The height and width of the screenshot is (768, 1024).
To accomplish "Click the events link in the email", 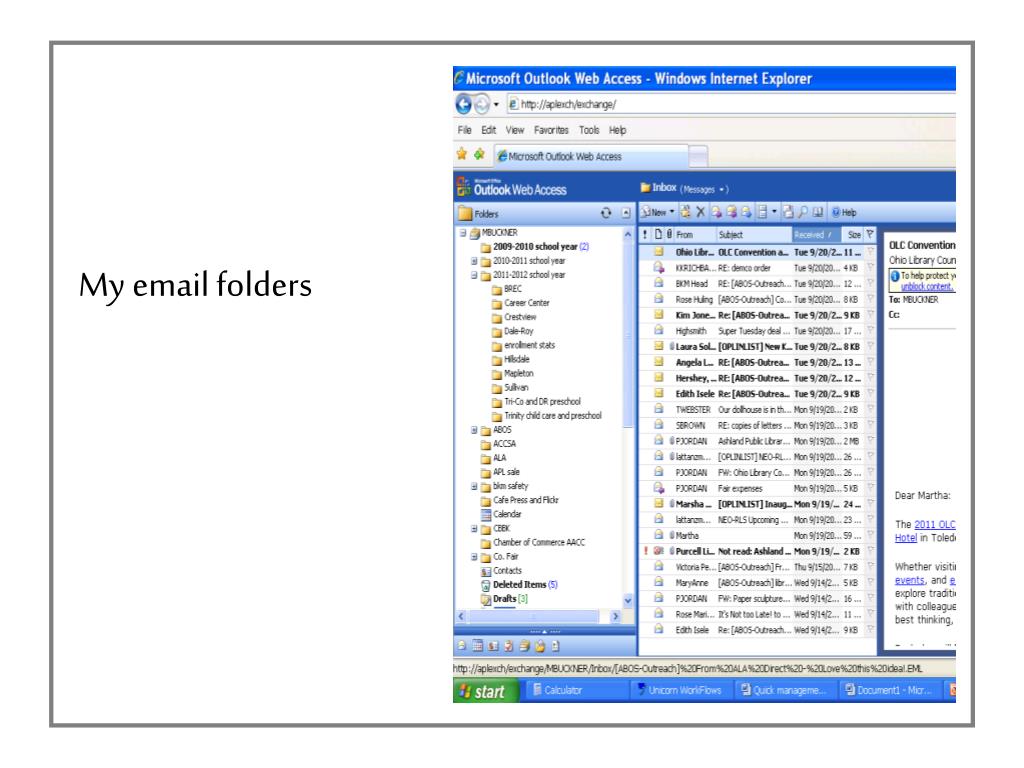I will point(910,580).
